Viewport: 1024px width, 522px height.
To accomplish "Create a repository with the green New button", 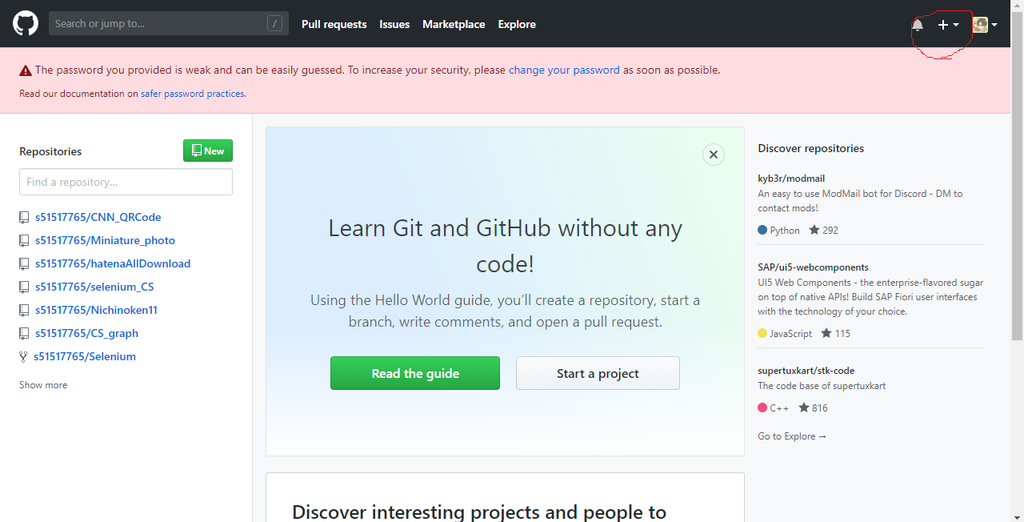I will pyautogui.click(x=208, y=150).
